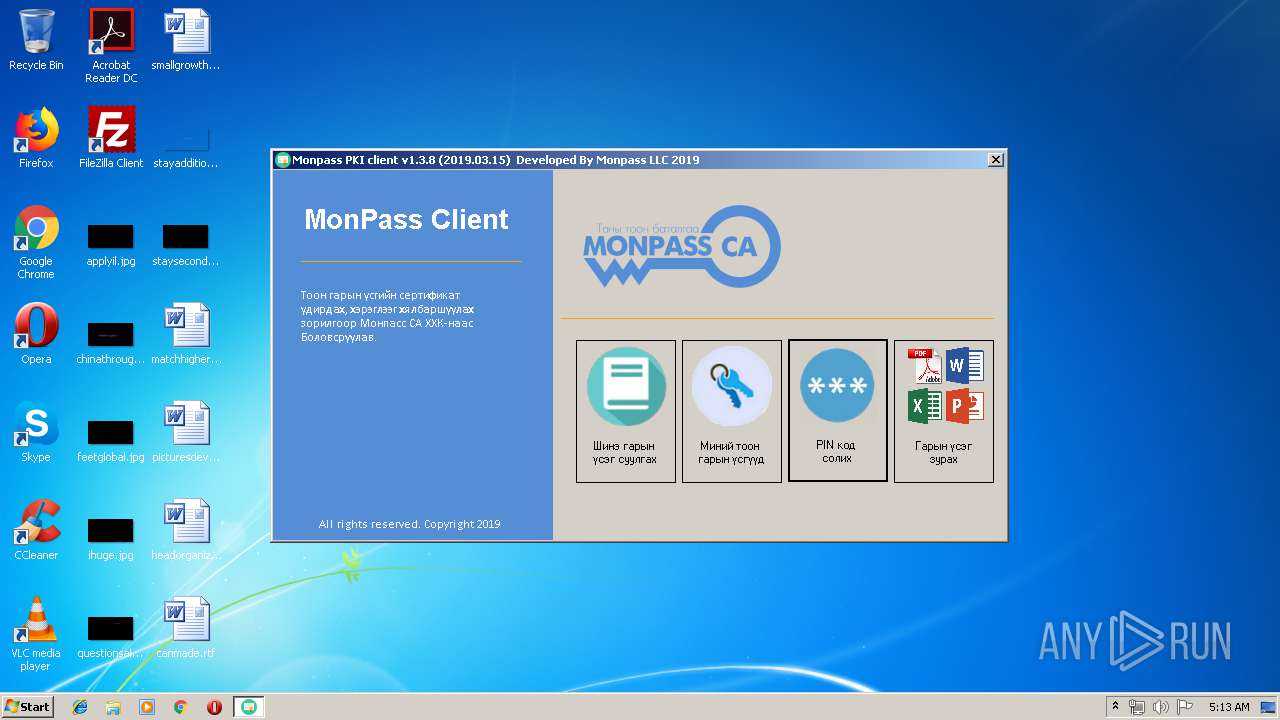Image resolution: width=1280 pixels, height=720 pixels.
Task: Open the CCleaner desktop shortcut
Action: [x=36, y=530]
